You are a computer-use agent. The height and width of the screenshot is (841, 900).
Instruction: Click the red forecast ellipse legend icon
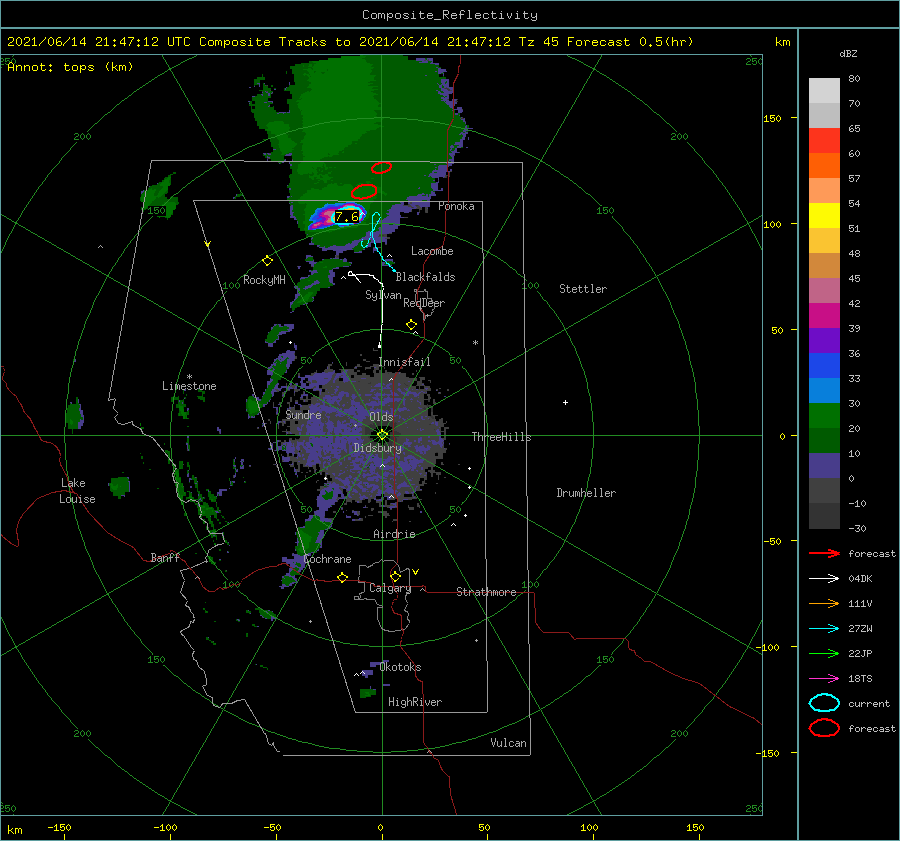point(824,728)
